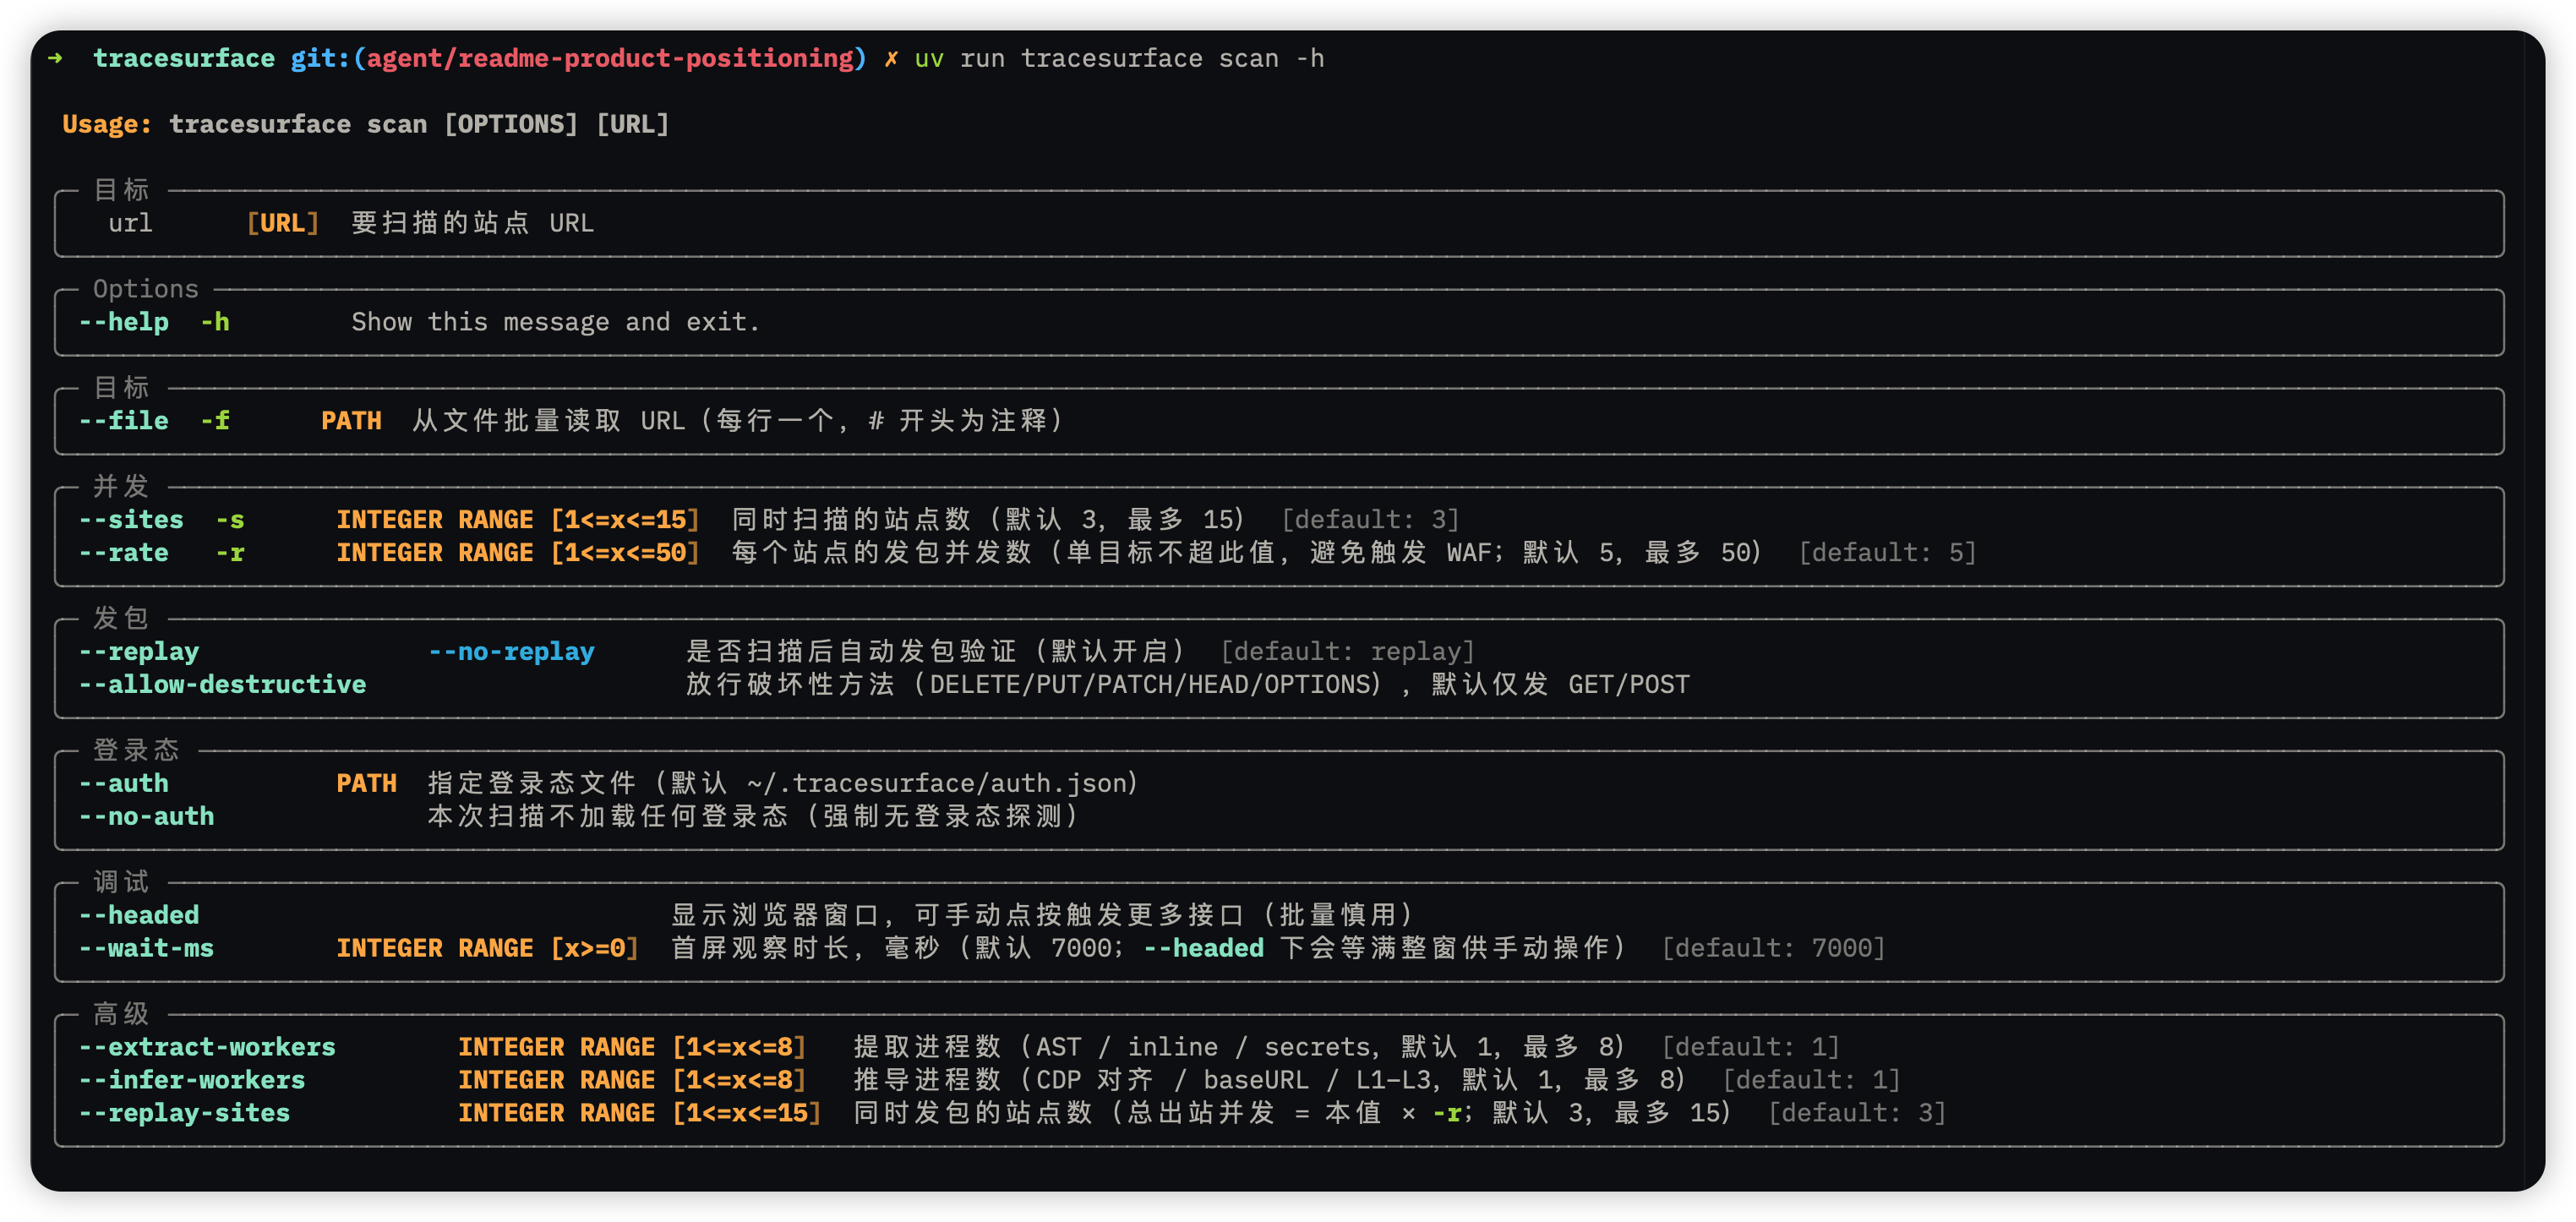
Task: Click the green '--headed' inside the --wait-ms description
Action: click(1204, 949)
